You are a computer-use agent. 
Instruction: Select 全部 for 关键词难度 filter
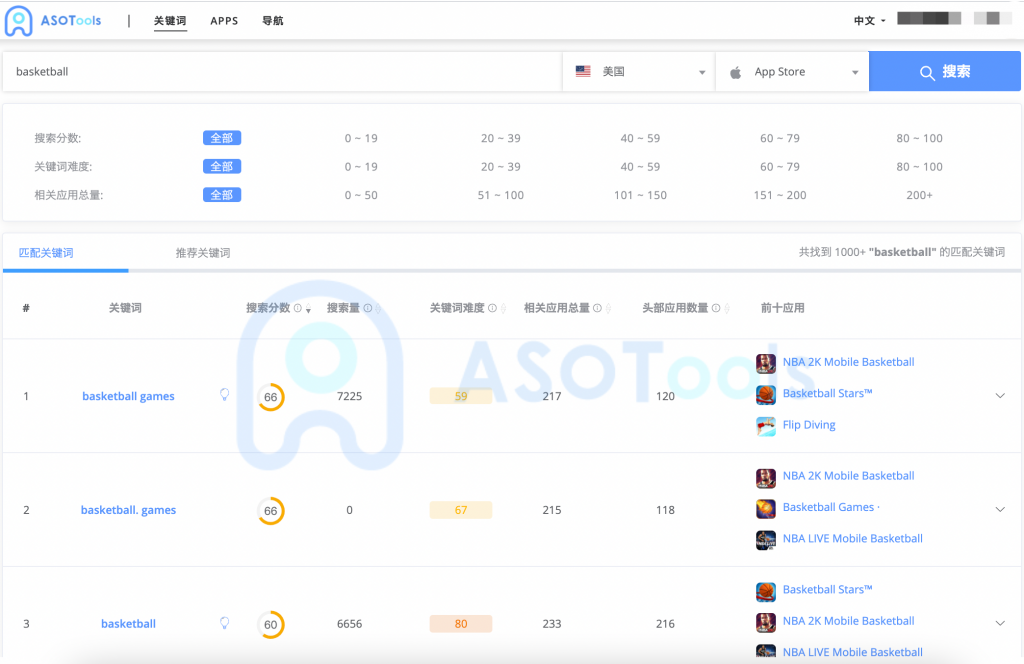[x=222, y=166]
